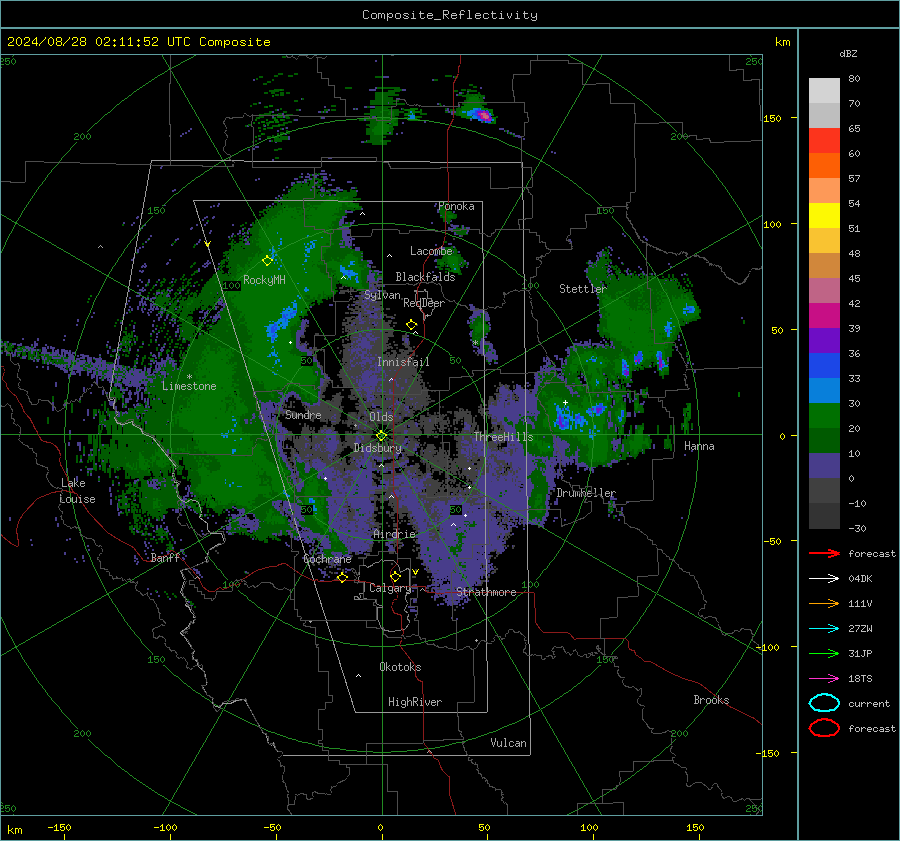The image size is (900, 841).
Task: Select the green 20-30 dBZ swatch
Action: (824, 416)
